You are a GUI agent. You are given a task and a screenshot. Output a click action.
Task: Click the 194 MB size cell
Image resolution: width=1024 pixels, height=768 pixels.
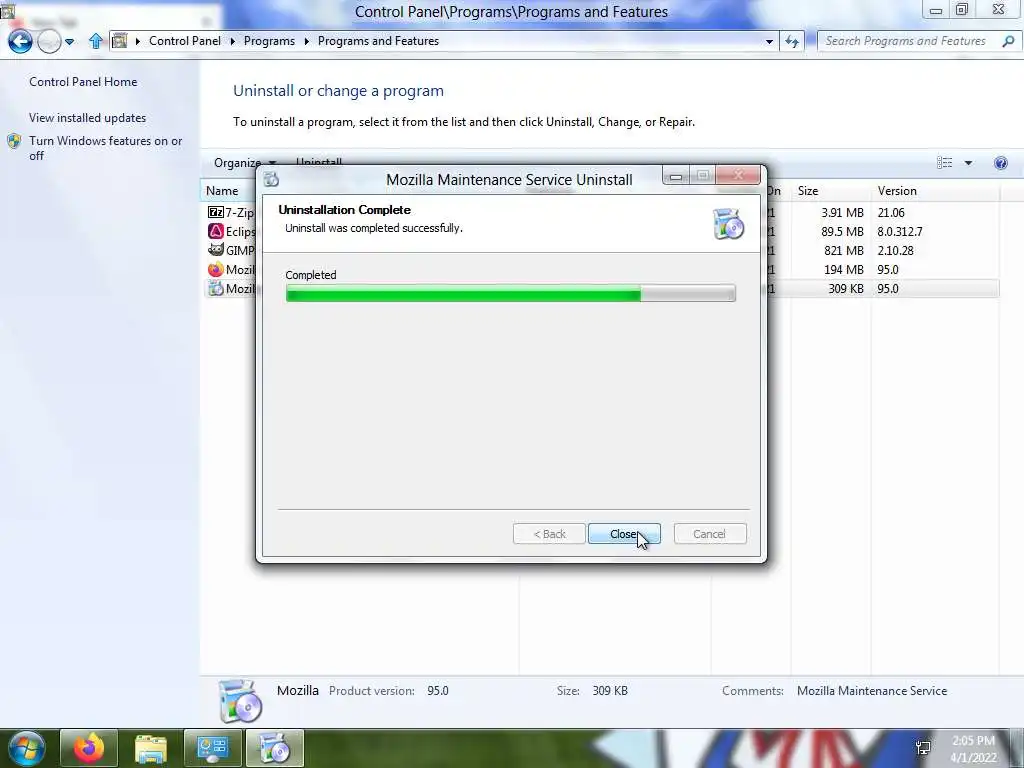844,269
